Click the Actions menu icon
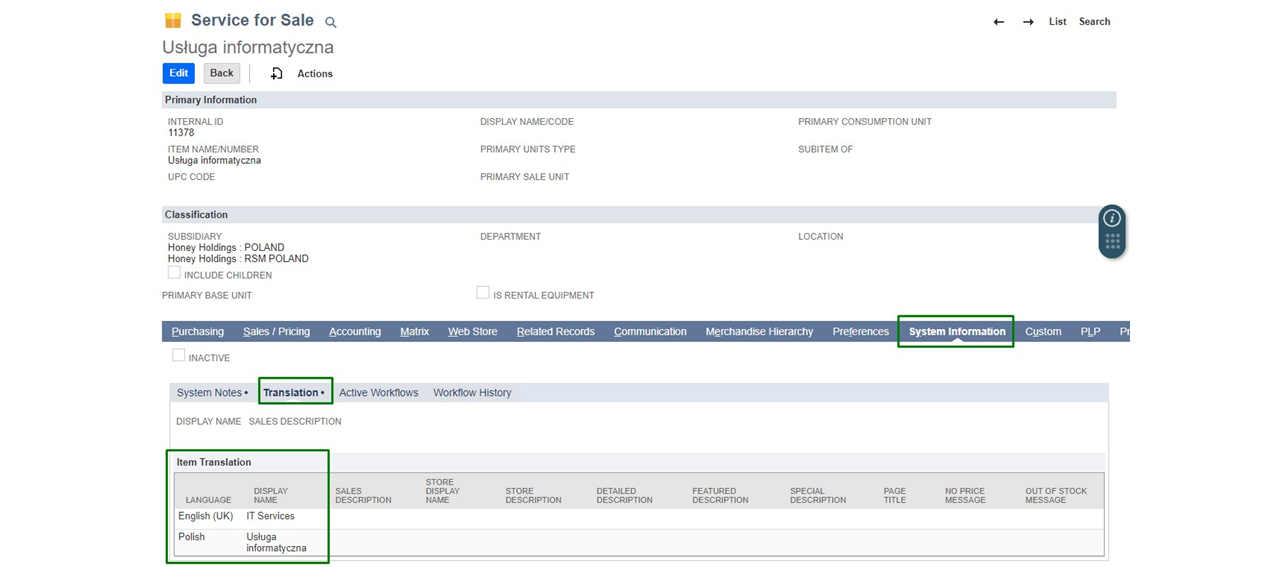This screenshot has height=567, width=1280. pos(277,74)
